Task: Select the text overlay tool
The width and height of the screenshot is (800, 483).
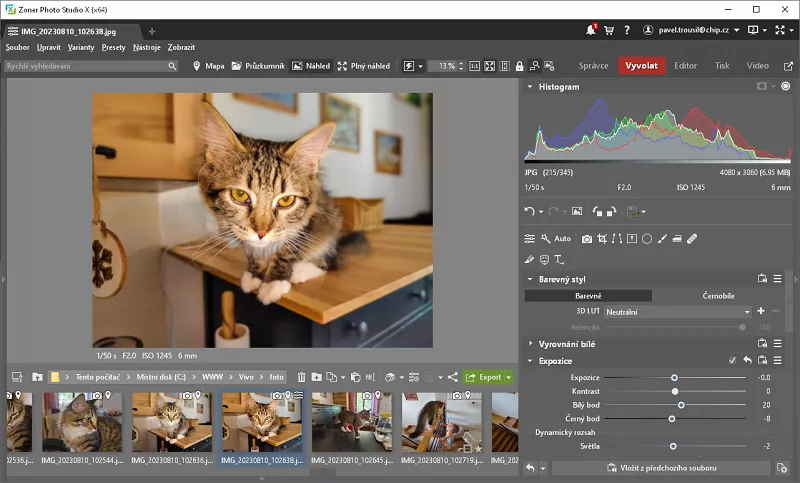Action: tap(559, 259)
